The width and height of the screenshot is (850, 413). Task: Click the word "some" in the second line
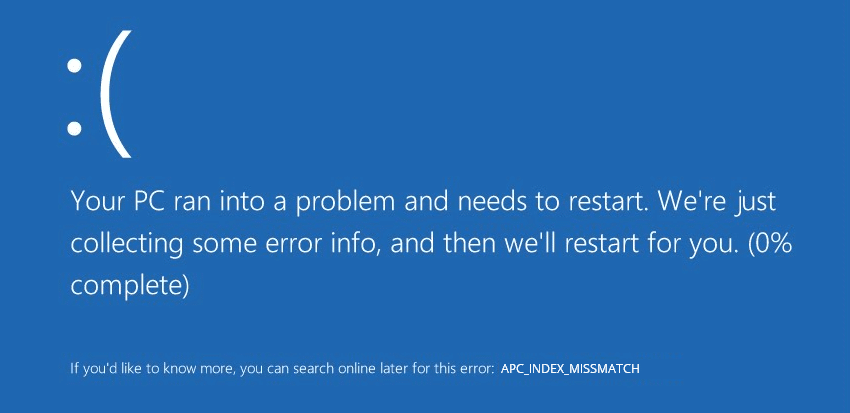[x=221, y=246]
